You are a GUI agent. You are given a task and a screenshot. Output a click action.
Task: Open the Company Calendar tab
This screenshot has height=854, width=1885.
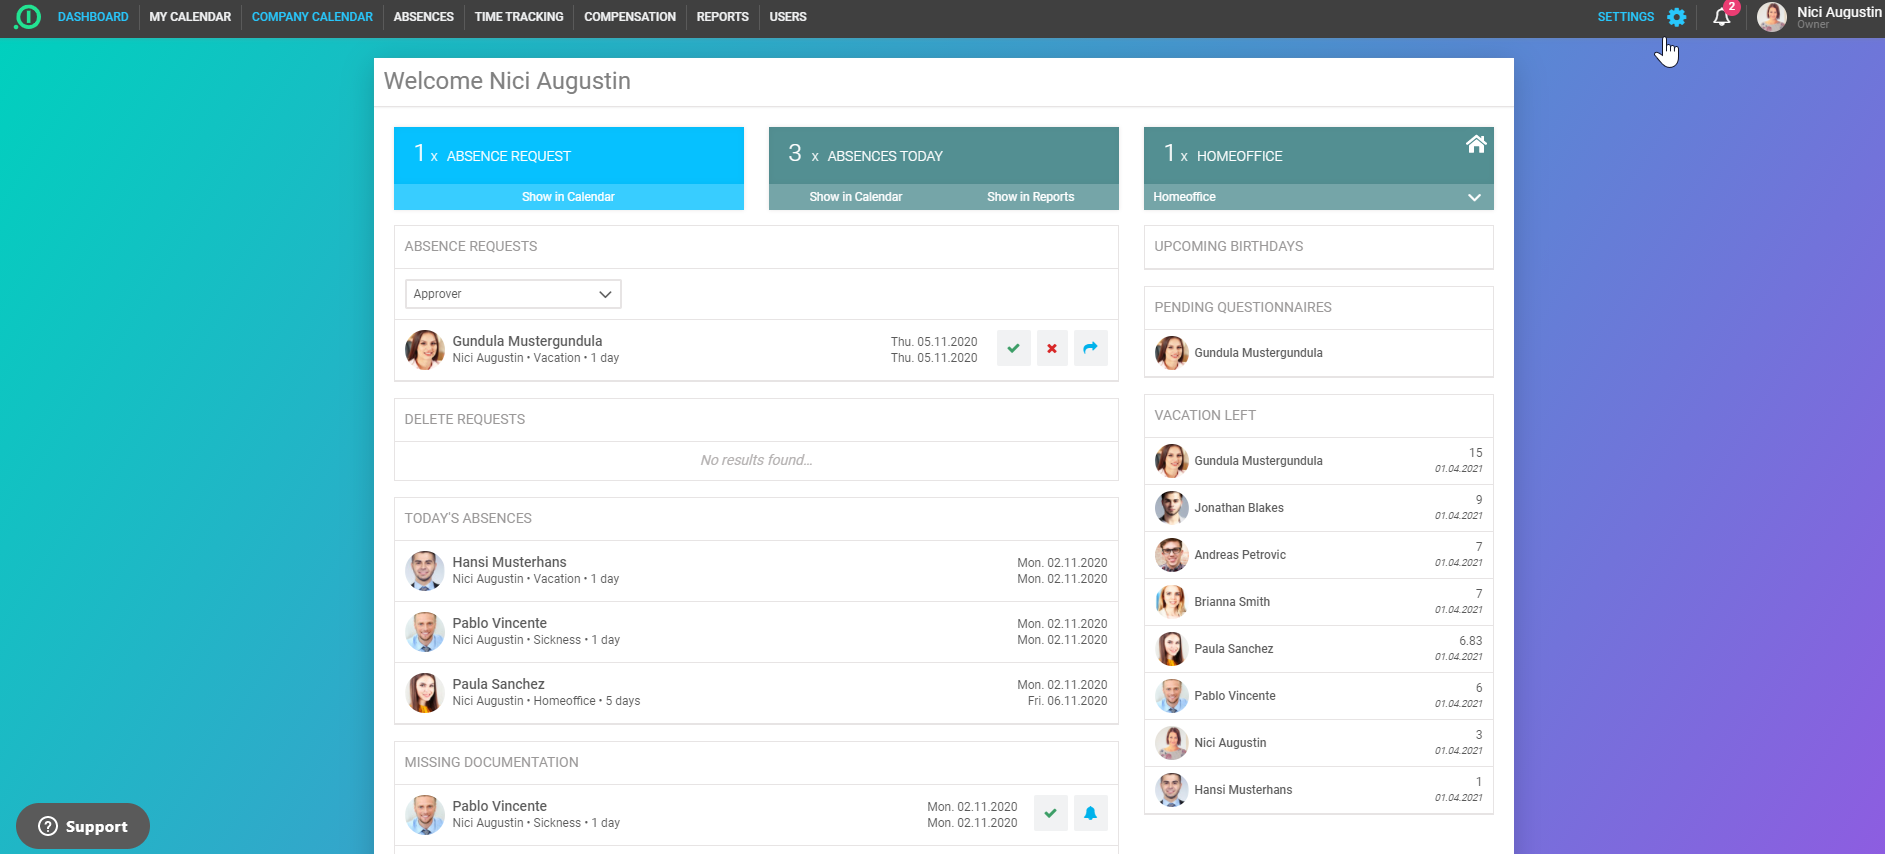pyautogui.click(x=312, y=17)
